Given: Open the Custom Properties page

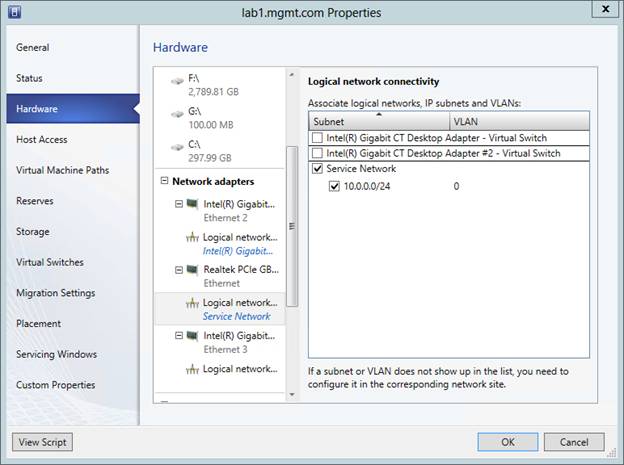Looking at the screenshot, I should (x=56, y=385).
